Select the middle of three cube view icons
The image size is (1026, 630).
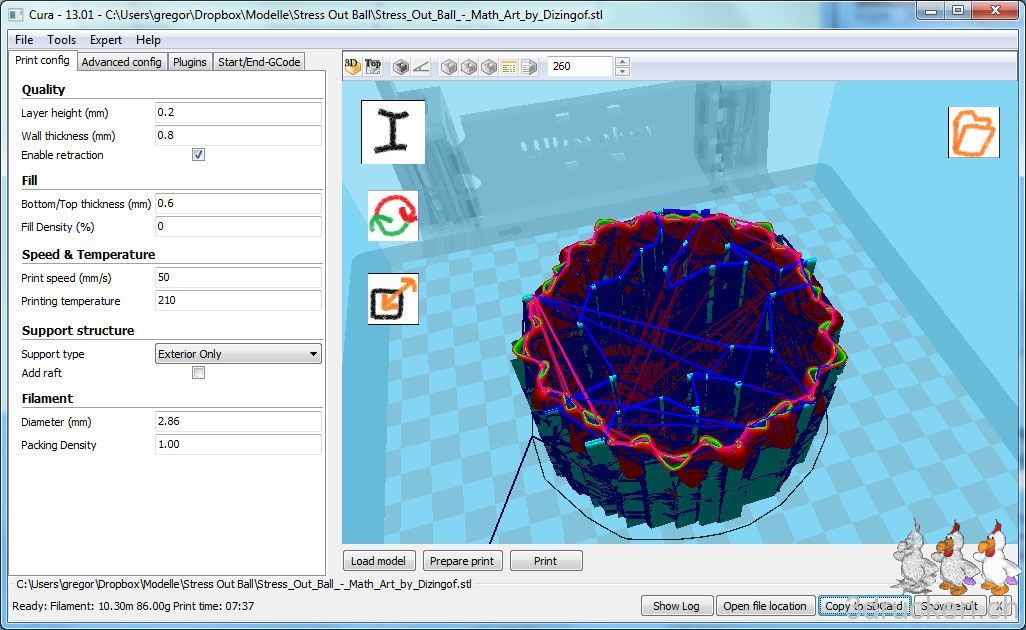(x=469, y=66)
